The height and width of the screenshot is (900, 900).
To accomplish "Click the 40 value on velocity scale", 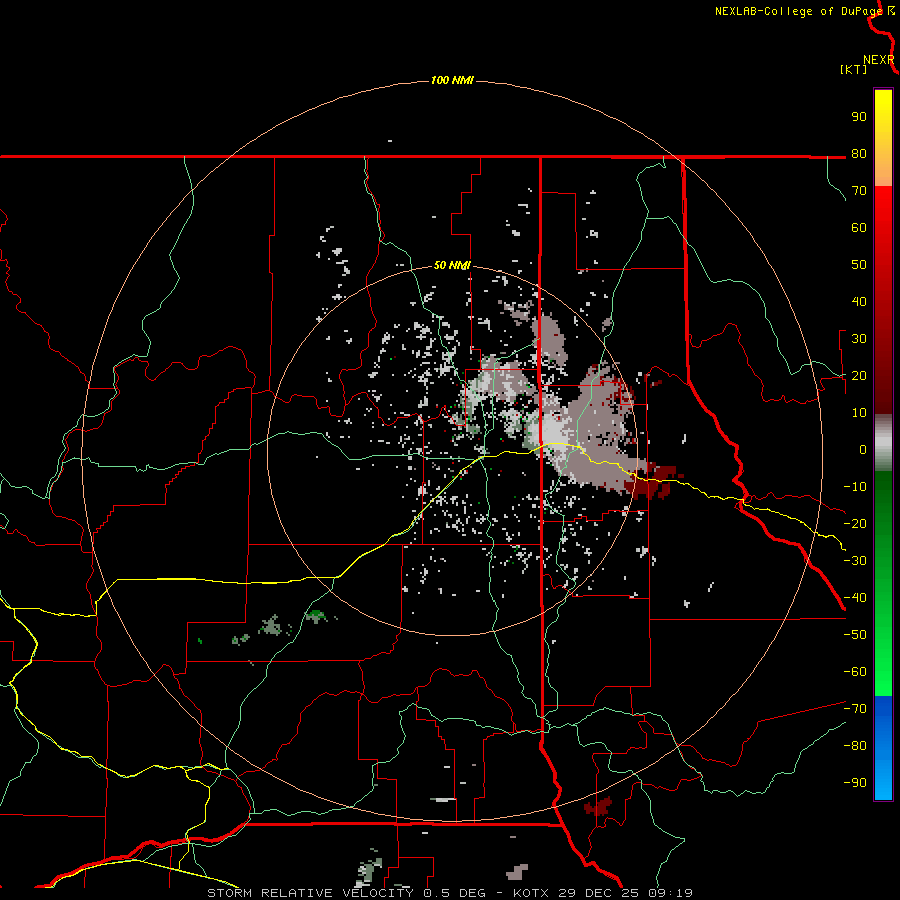I will 859,302.
